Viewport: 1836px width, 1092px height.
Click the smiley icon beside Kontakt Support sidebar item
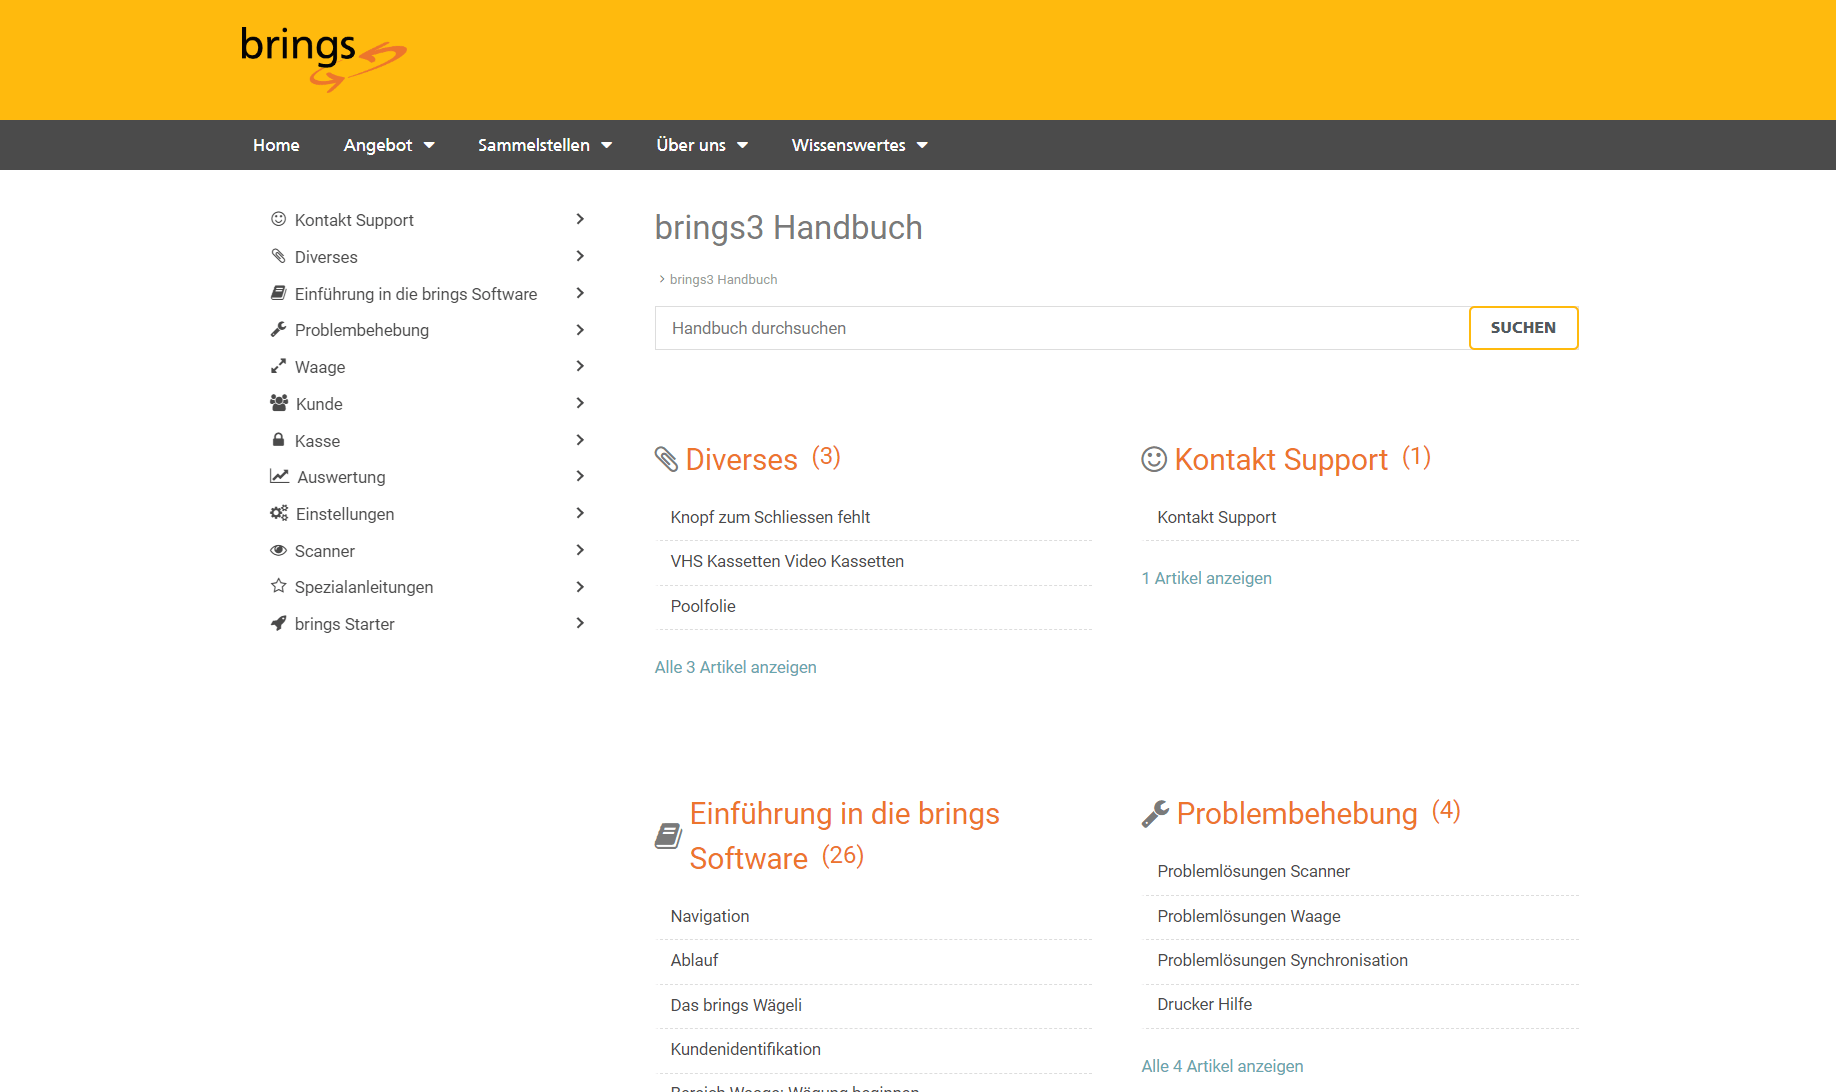tap(278, 219)
